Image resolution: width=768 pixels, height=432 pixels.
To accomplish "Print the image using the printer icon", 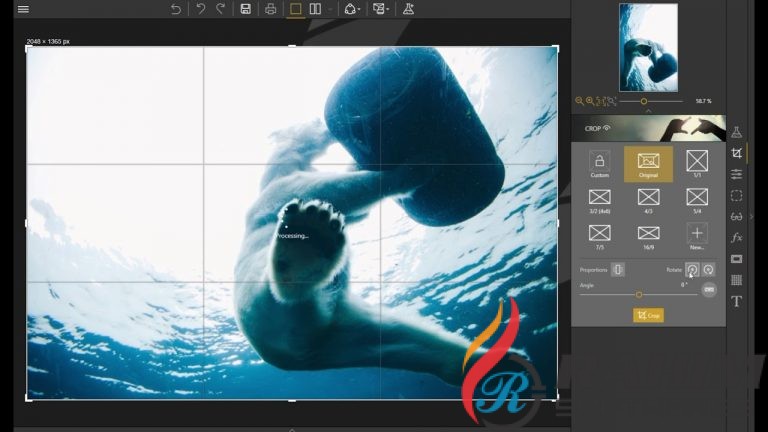I will 270,9.
